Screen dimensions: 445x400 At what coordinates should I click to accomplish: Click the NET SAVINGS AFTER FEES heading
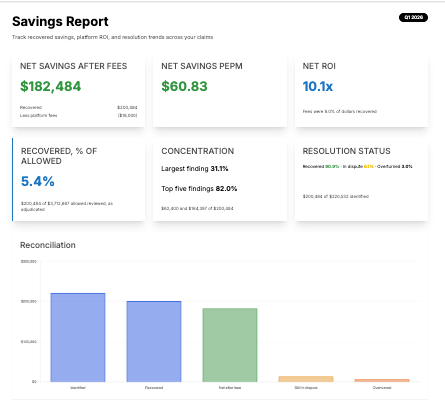(x=73, y=66)
